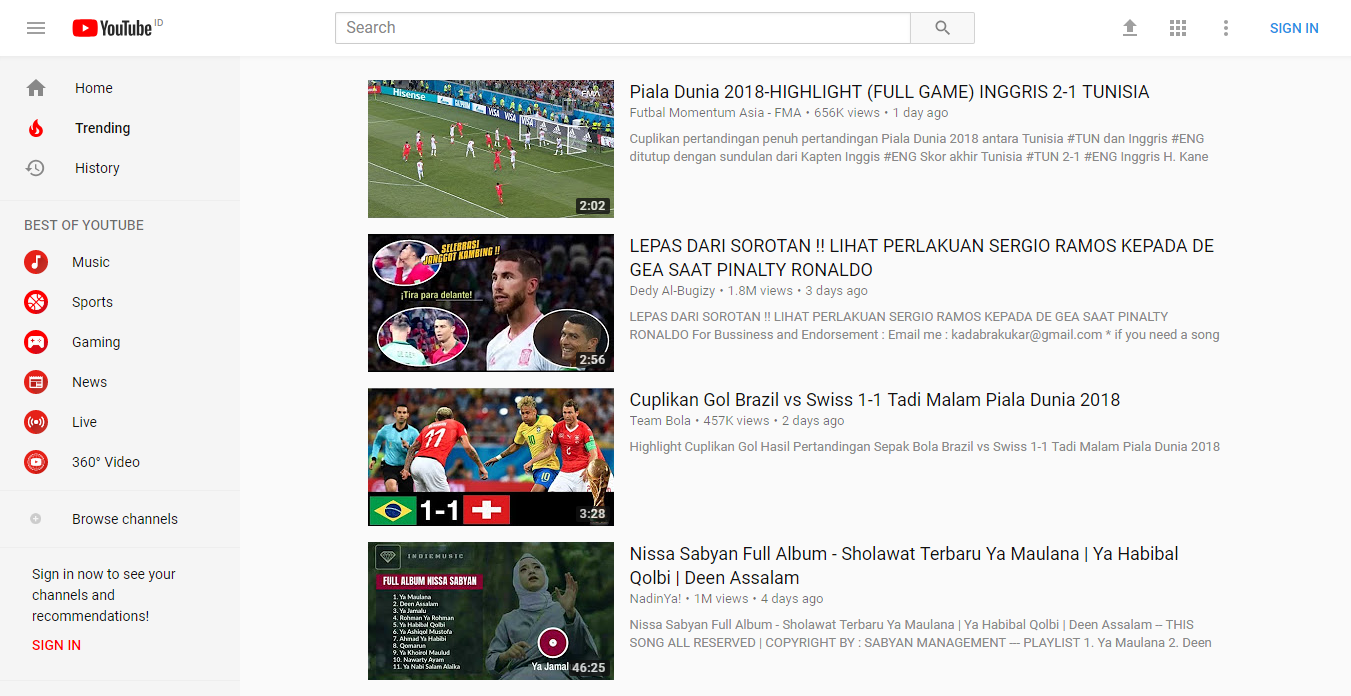
Task: Click the upload video icon
Action: [1130, 28]
